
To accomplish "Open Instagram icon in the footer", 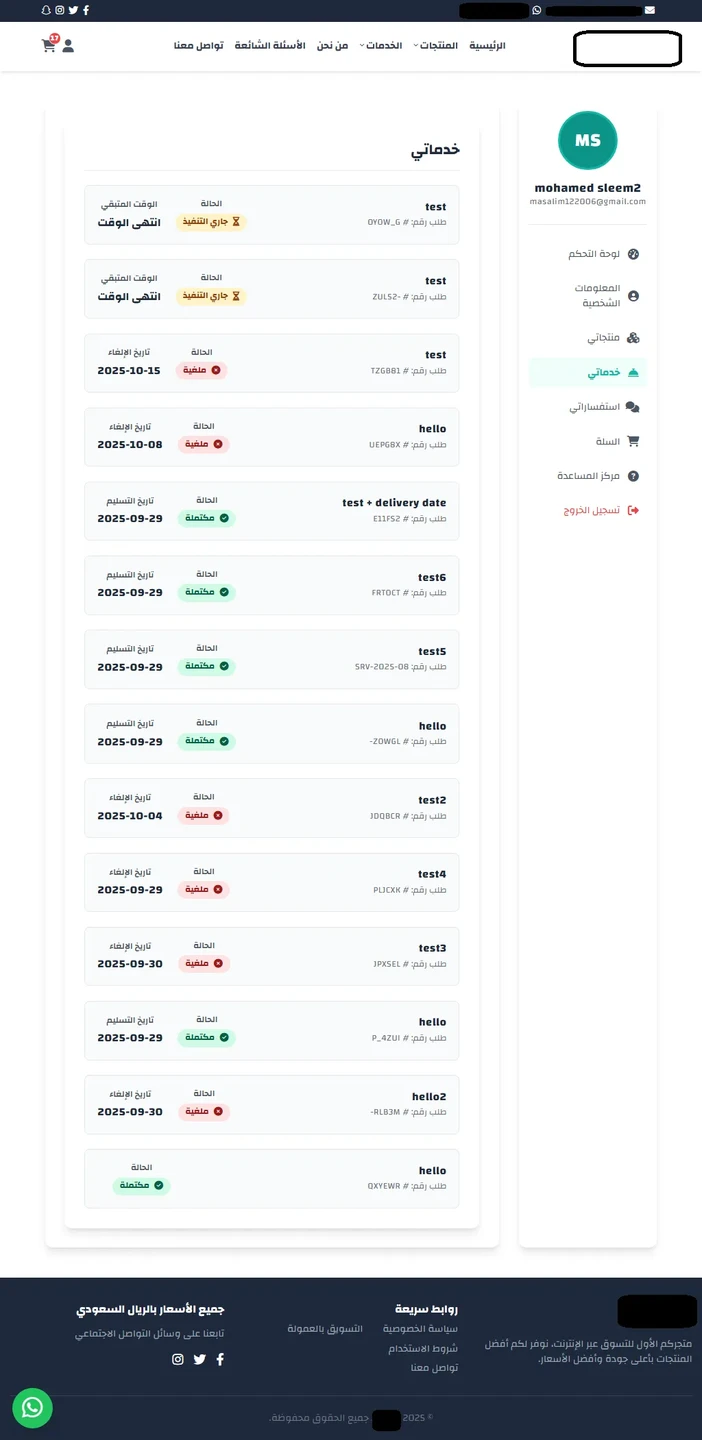I will 178,1359.
